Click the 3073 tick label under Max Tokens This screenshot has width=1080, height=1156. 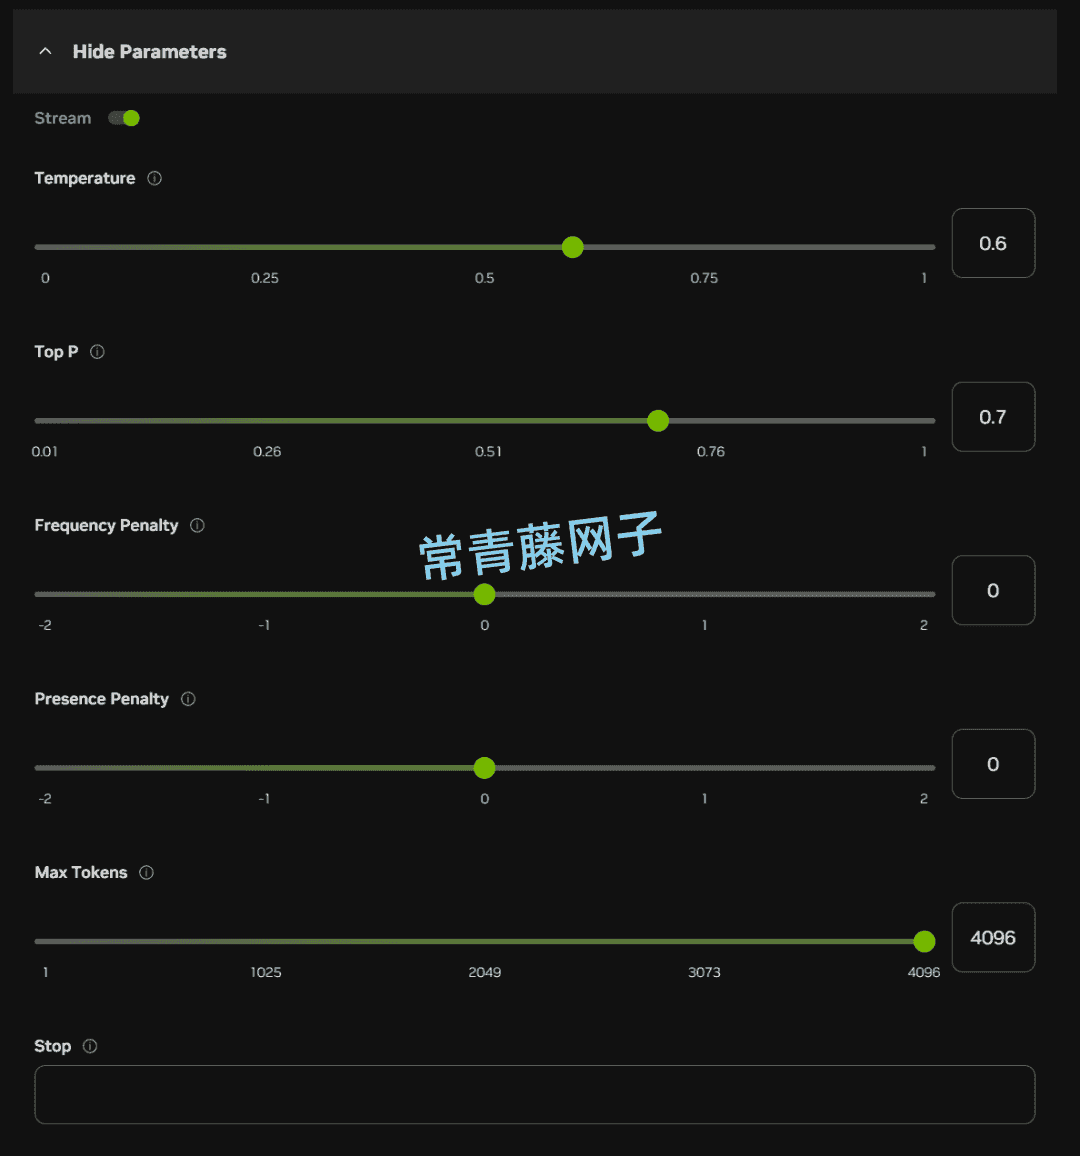coord(704,972)
